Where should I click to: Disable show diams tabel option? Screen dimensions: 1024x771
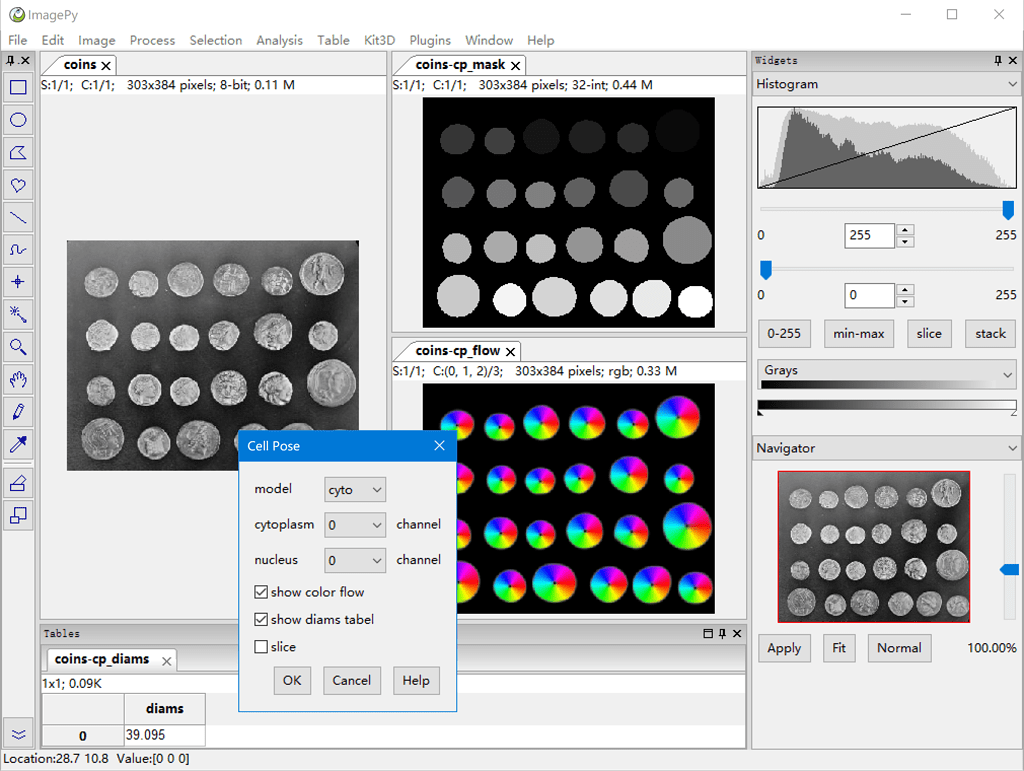(261, 619)
